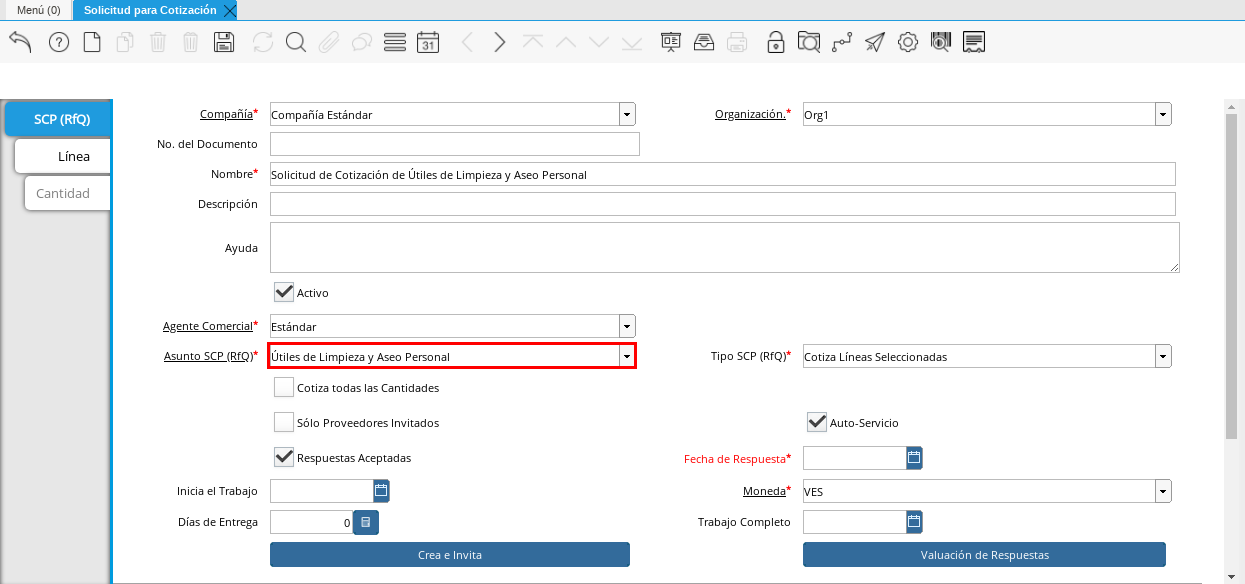The height and width of the screenshot is (584, 1245).
Task: Open the process gear icon
Action: [908, 42]
